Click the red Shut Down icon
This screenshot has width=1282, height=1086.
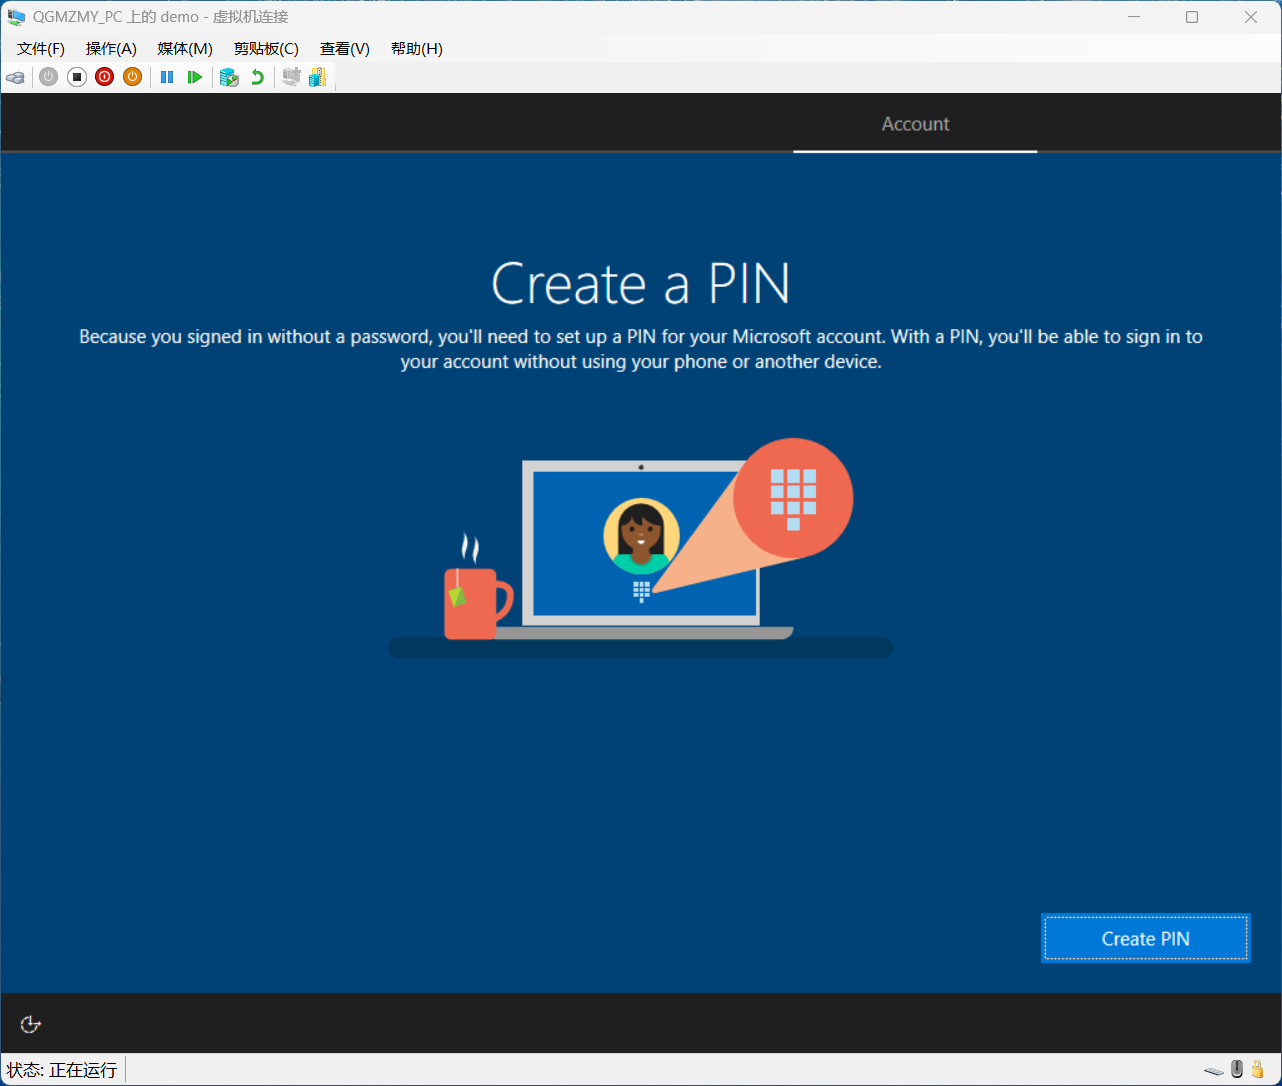104,77
